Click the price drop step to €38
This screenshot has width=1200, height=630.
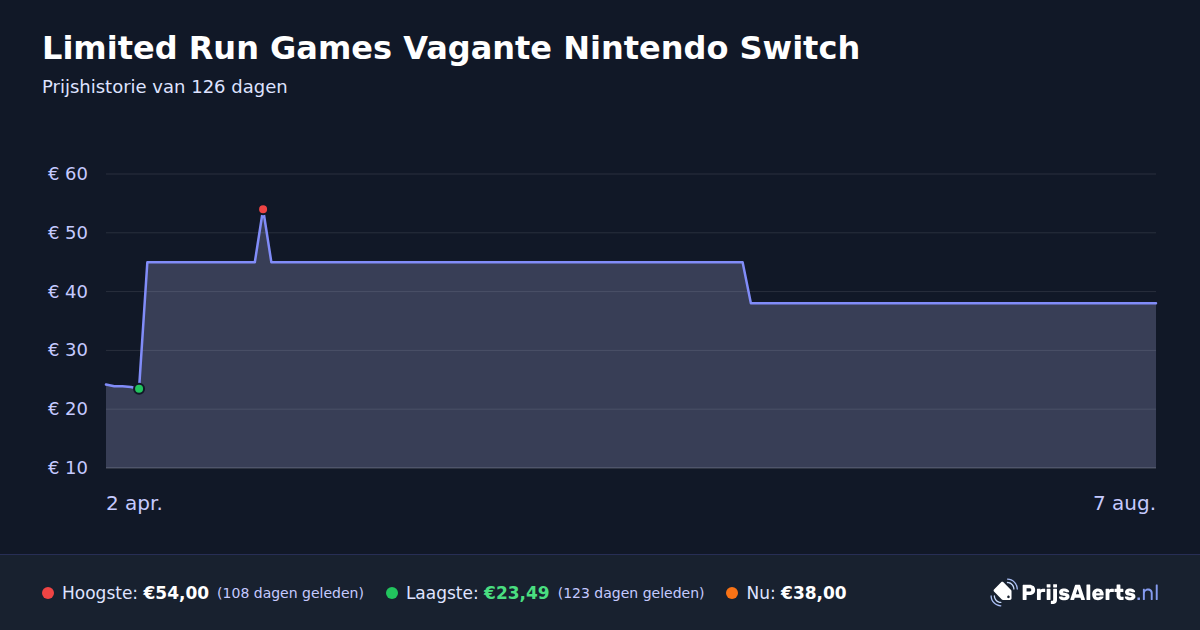[x=747, y=283]
